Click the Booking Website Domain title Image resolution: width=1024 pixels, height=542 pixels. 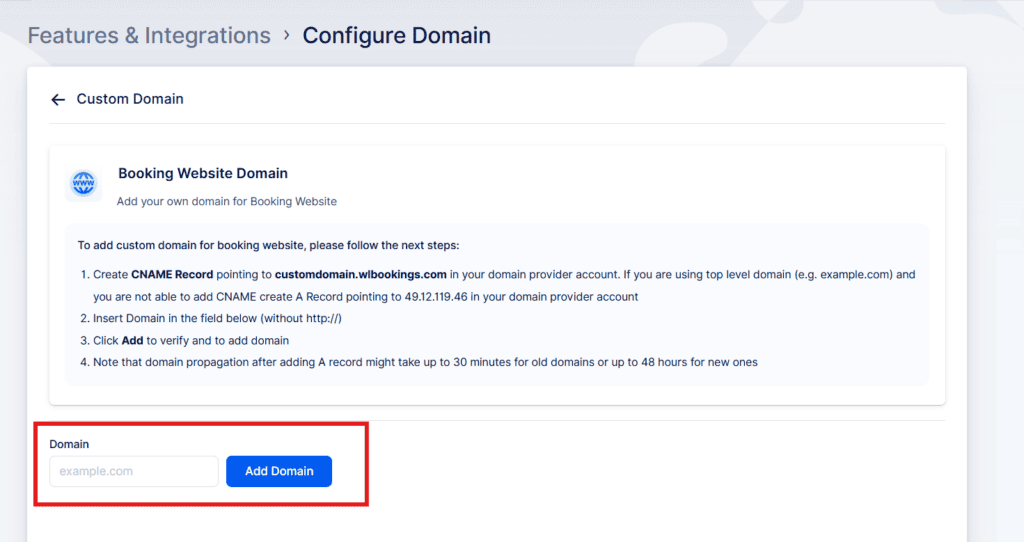point(202,173)
